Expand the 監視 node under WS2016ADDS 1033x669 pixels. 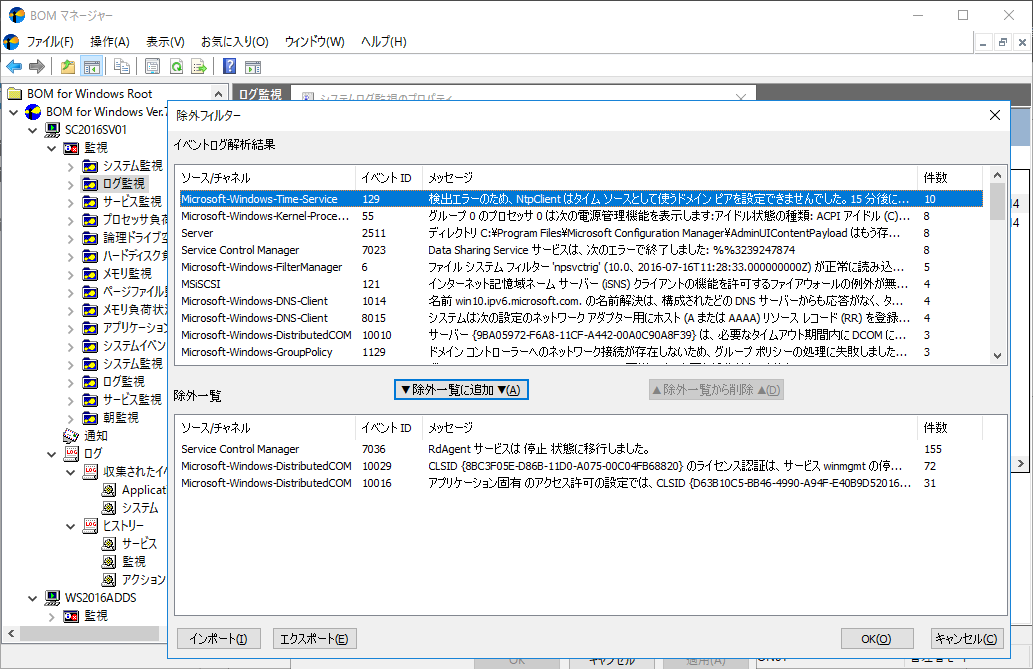tap(52, 616)
